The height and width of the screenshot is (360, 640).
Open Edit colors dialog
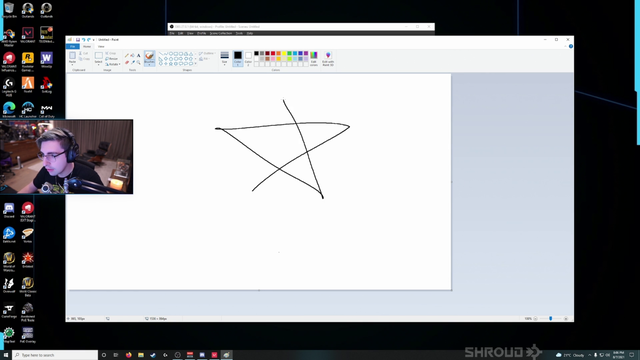pyautogui.click(x=313, y=59)
